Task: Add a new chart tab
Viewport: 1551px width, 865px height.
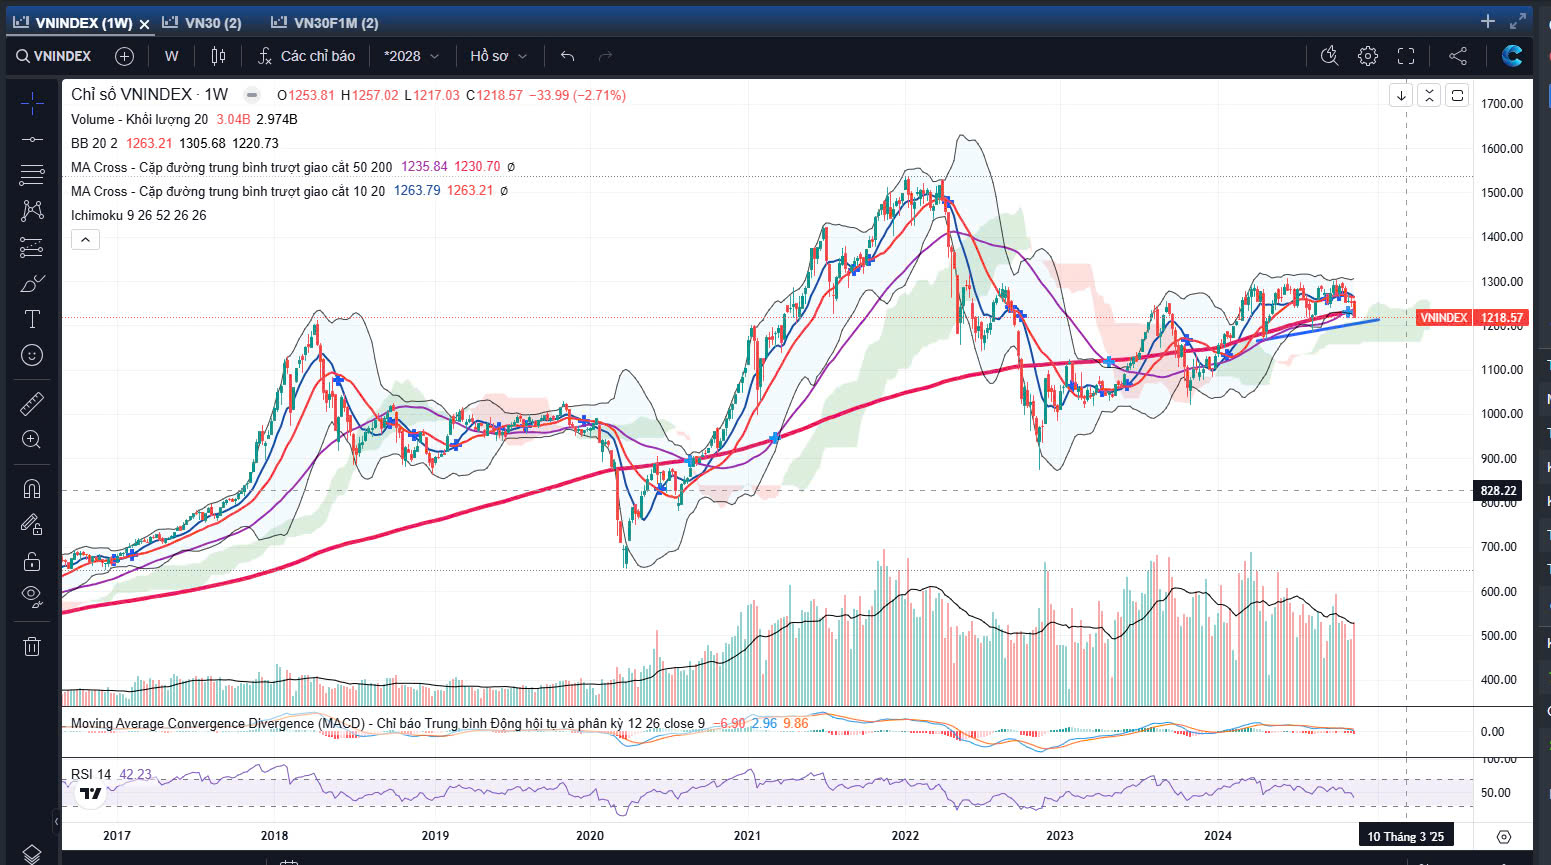Action: click(x=1488, y=21)
